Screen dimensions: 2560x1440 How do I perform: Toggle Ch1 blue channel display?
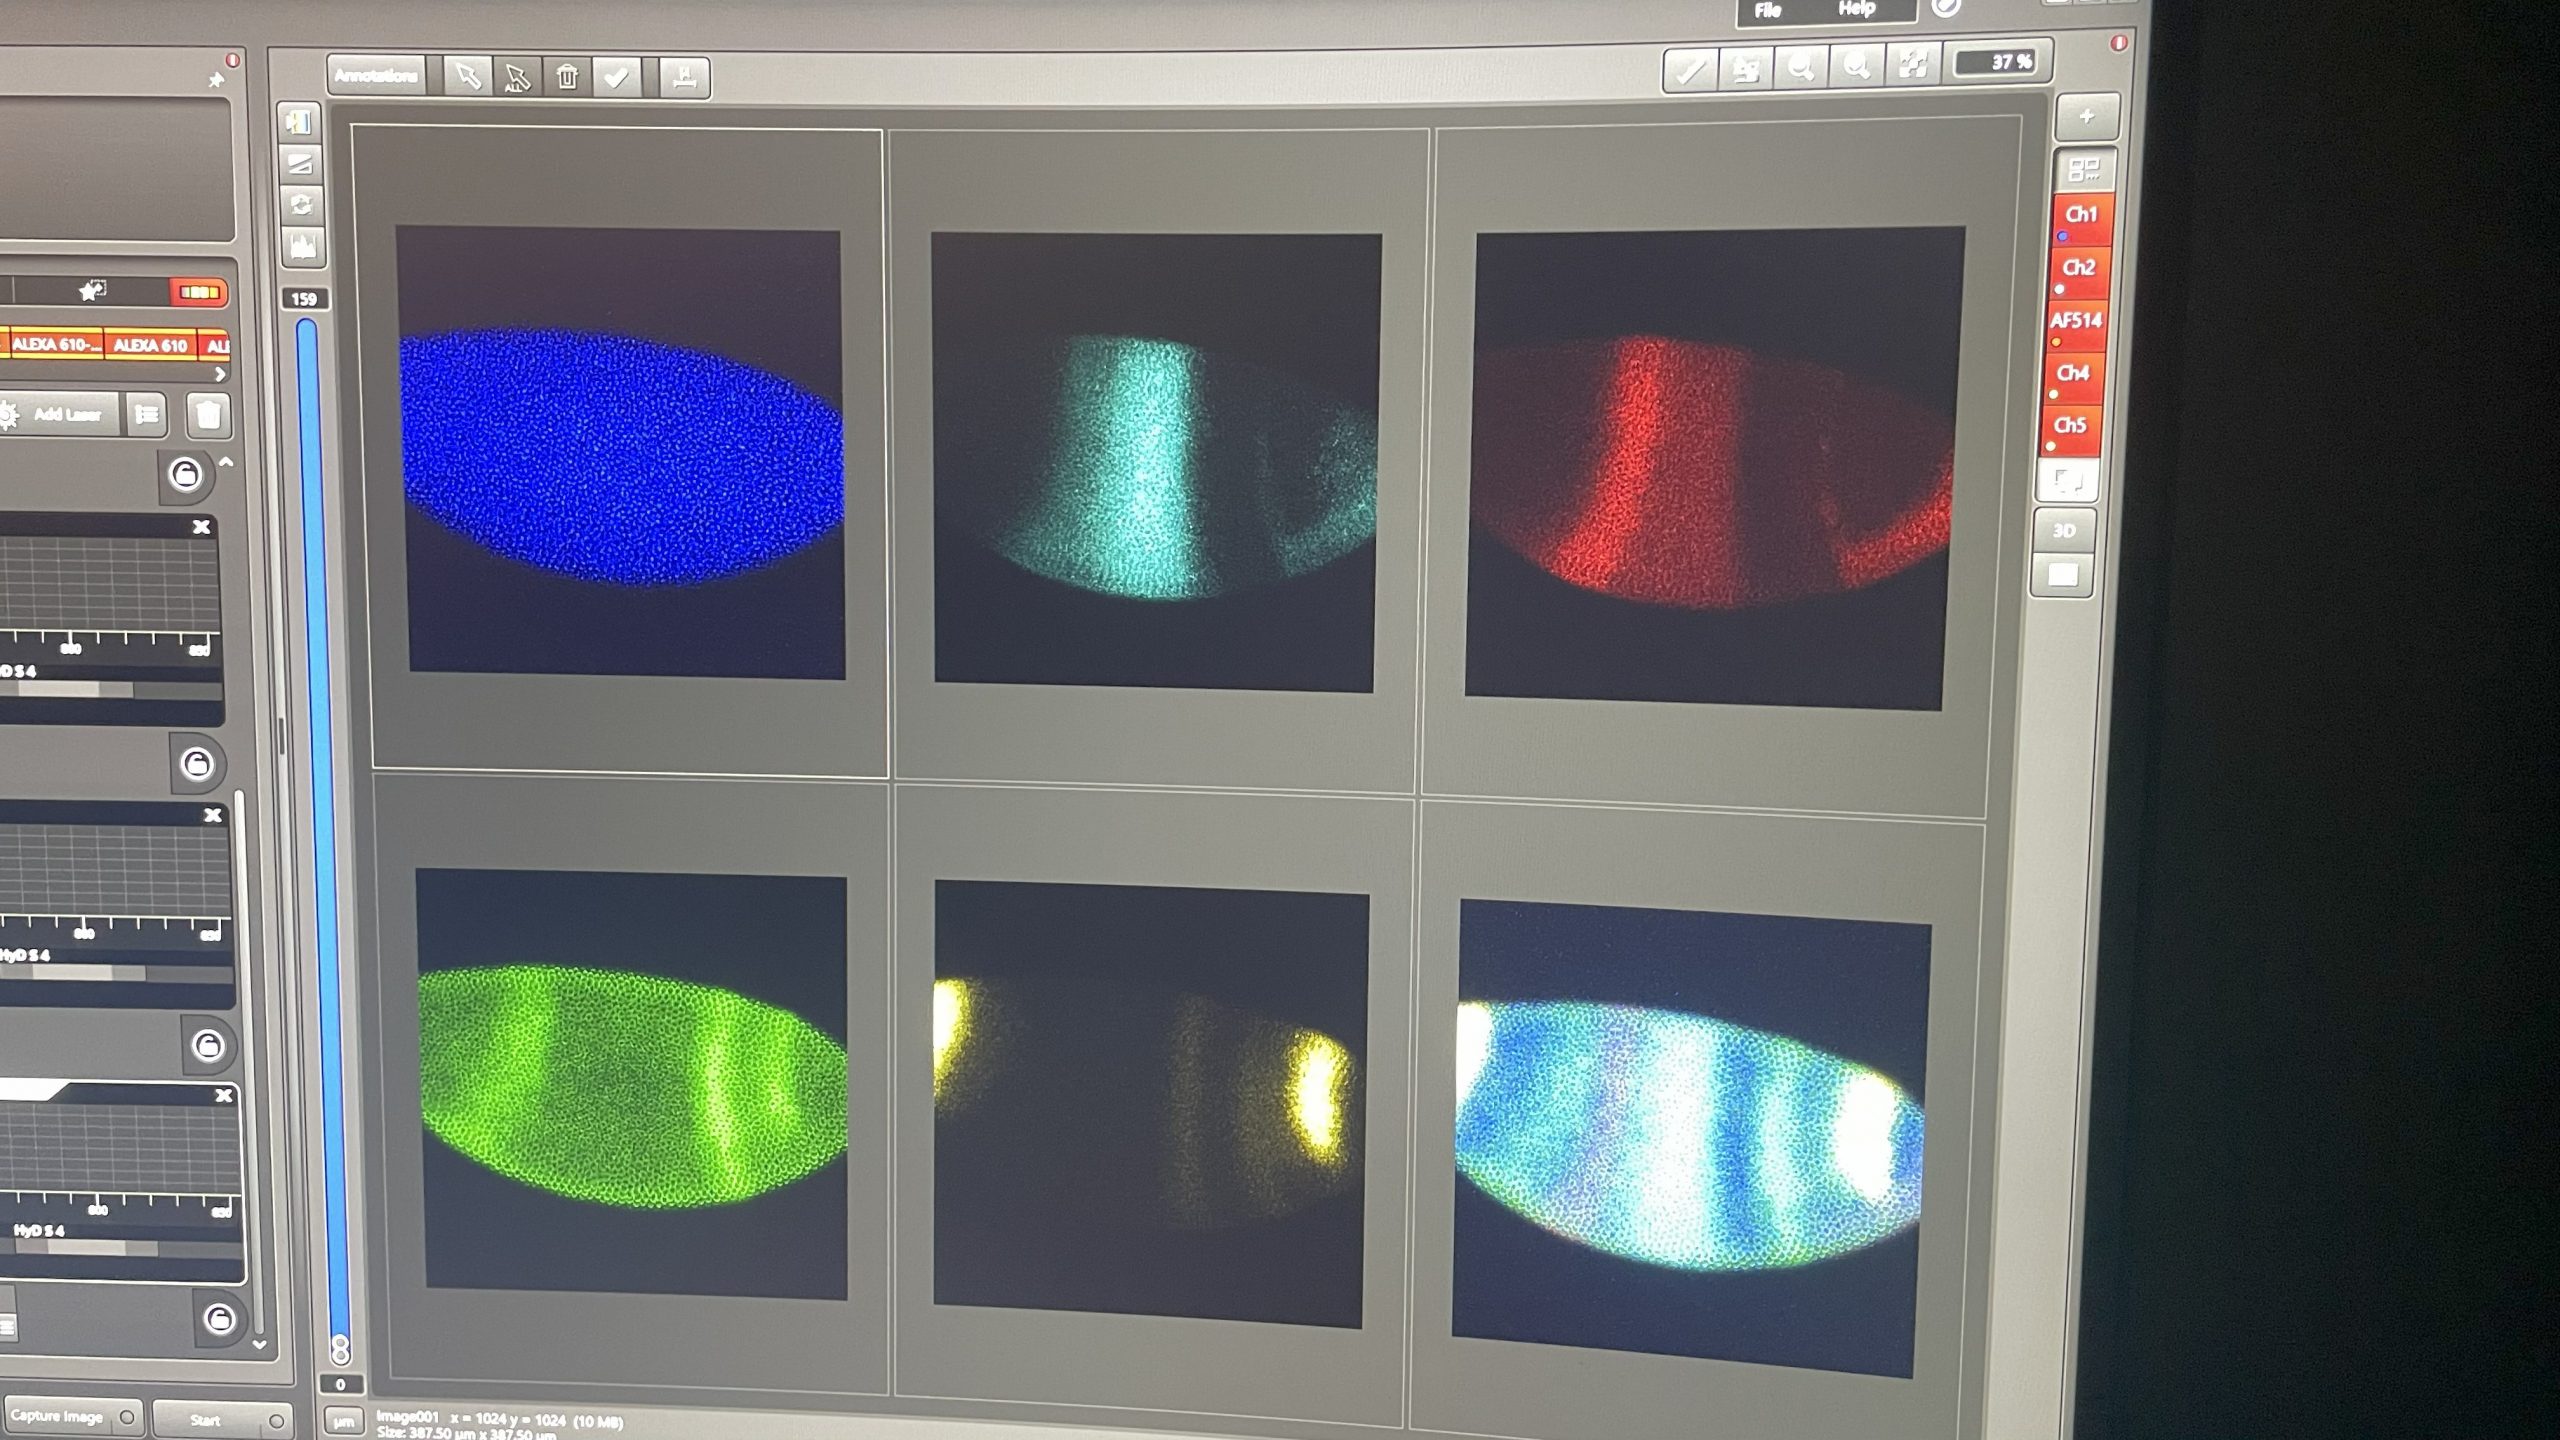pyautogui.click(x=2081, y=218)
